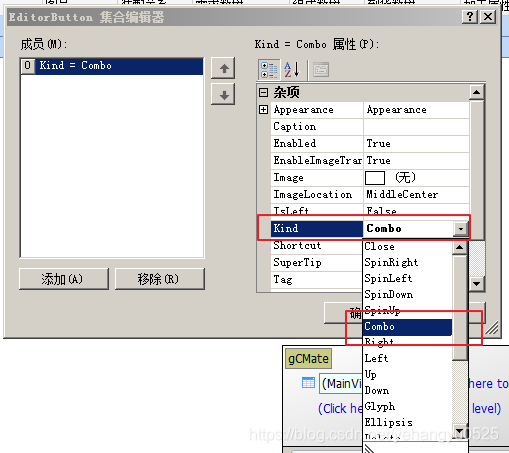This screenshot has width=509, height=453.
Task: Click the Kind dropdown list scroll-up arrow
Action: pyautogui.click(x=460, y=247)
